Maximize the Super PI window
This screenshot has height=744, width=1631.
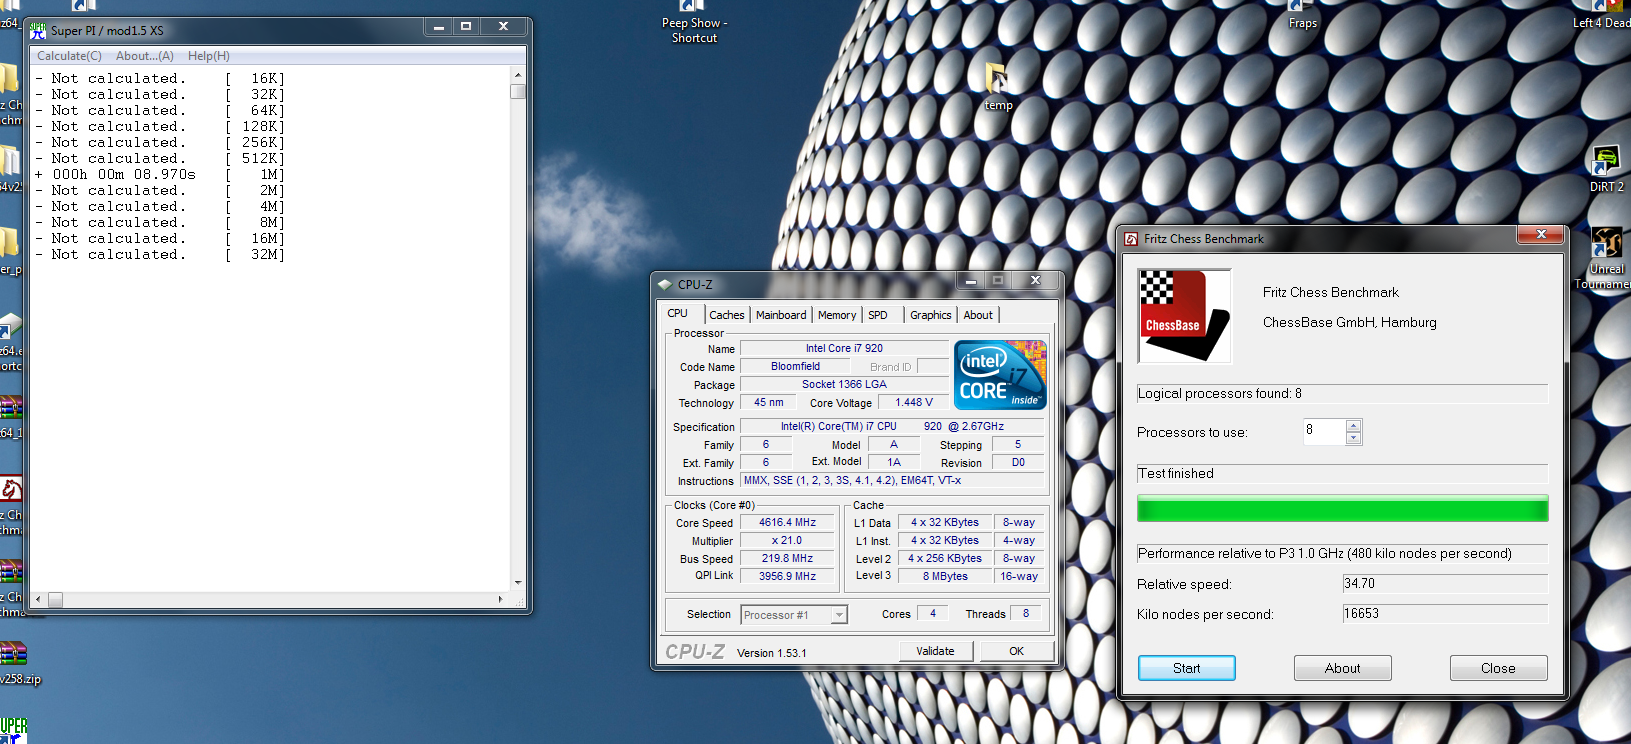point(466,27)
